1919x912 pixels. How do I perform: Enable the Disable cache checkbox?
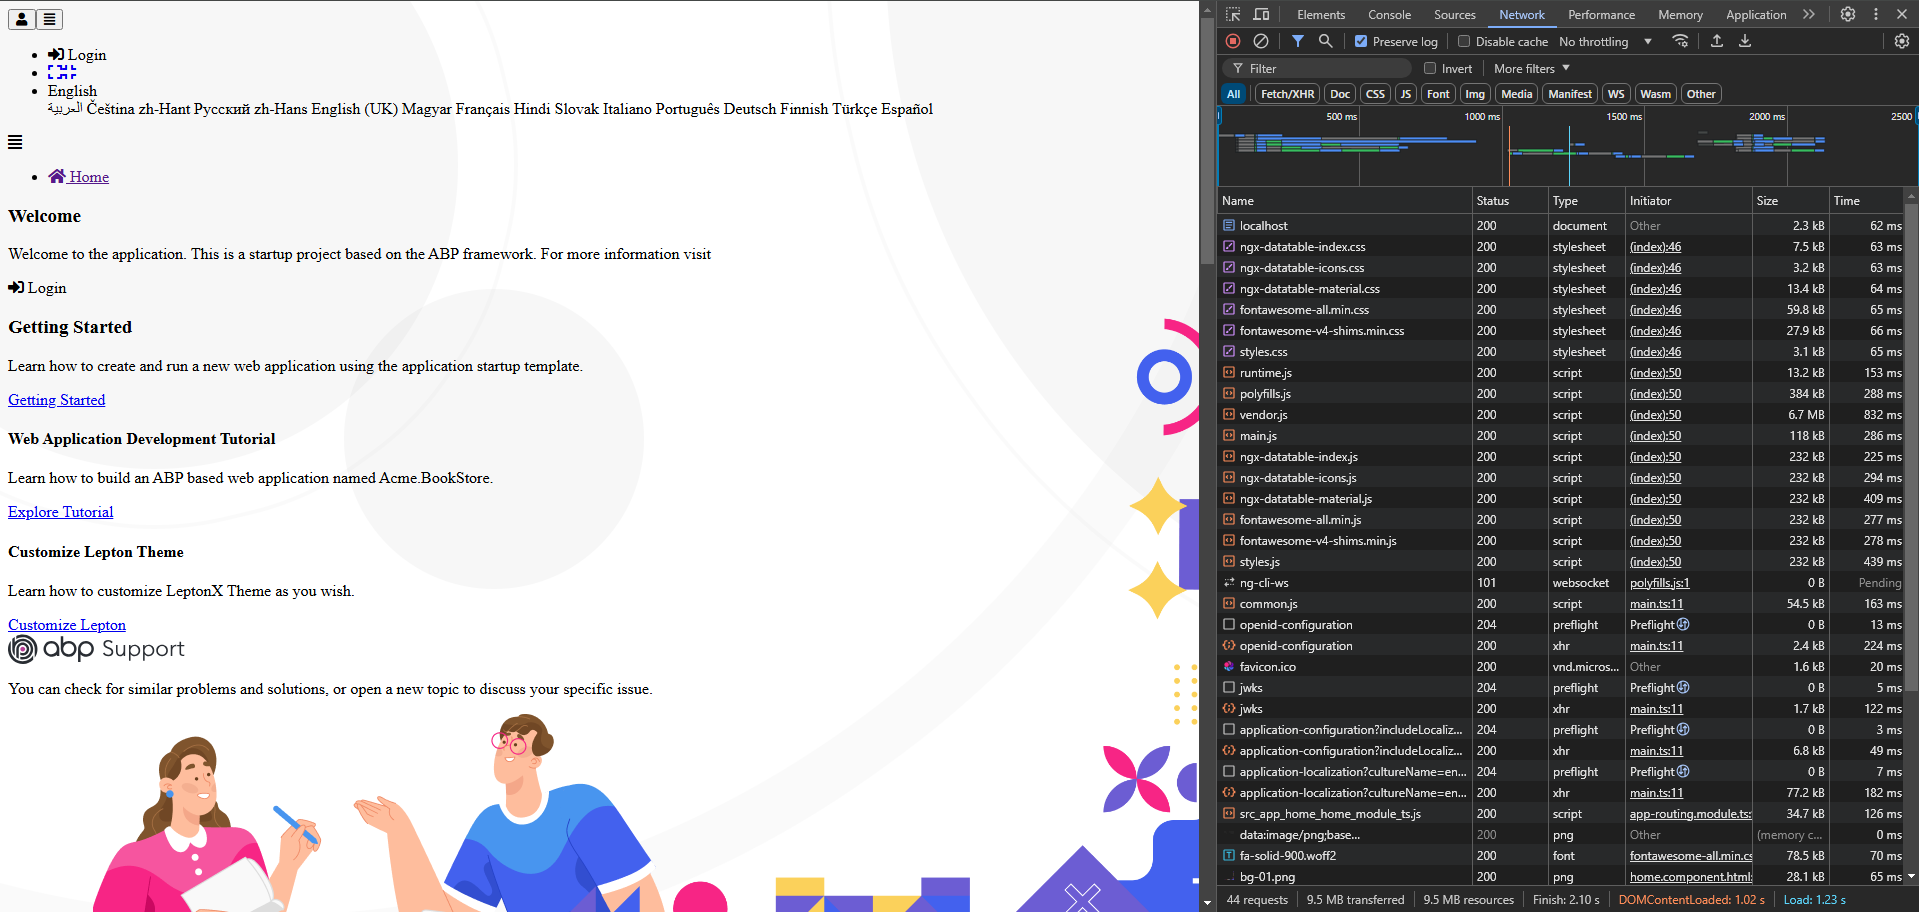coord(1464,42)
